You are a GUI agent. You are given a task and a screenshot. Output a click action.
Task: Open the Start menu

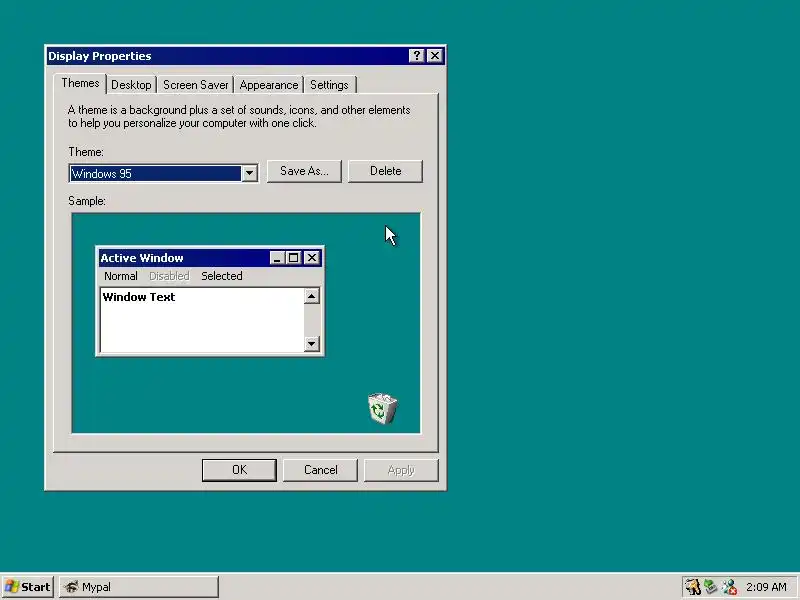pyautogui.click(x=28, y=587)
